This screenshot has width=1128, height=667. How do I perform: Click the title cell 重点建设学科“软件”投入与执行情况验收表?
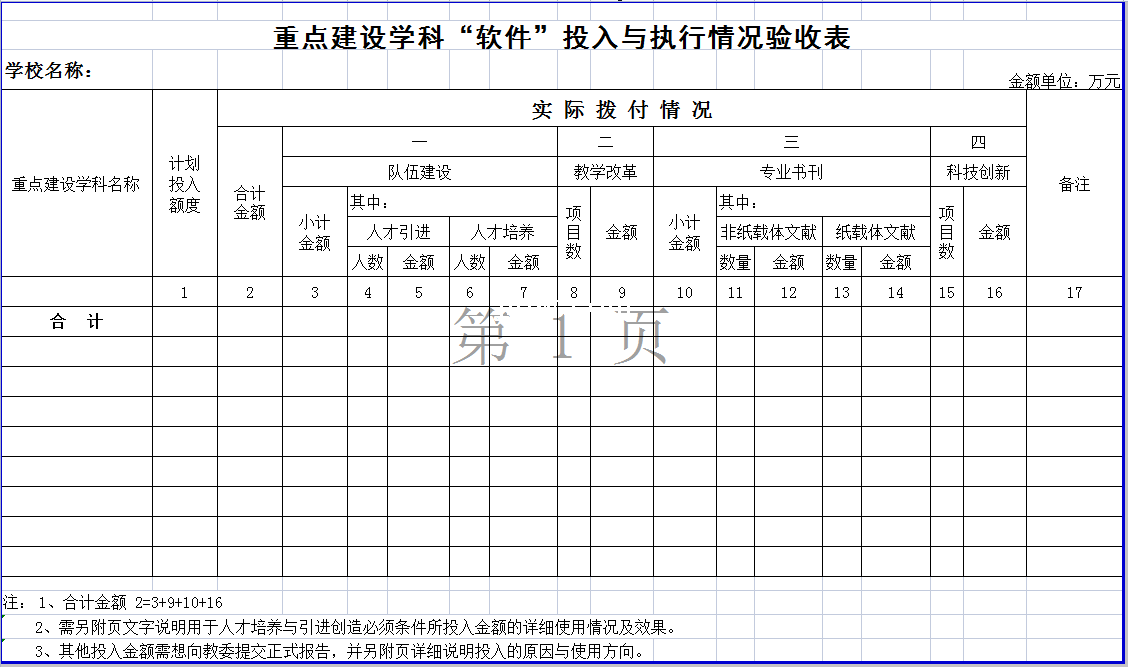tap(562, 38)
